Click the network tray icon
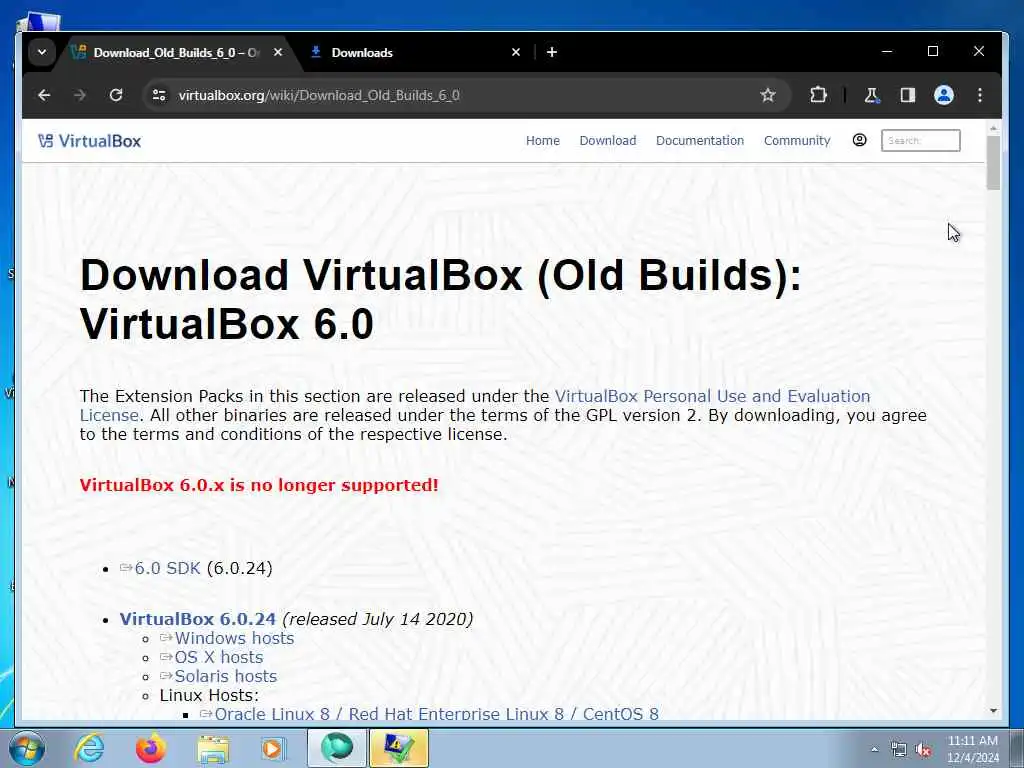Screen dimensions: 1024x768 click(899, 750)
